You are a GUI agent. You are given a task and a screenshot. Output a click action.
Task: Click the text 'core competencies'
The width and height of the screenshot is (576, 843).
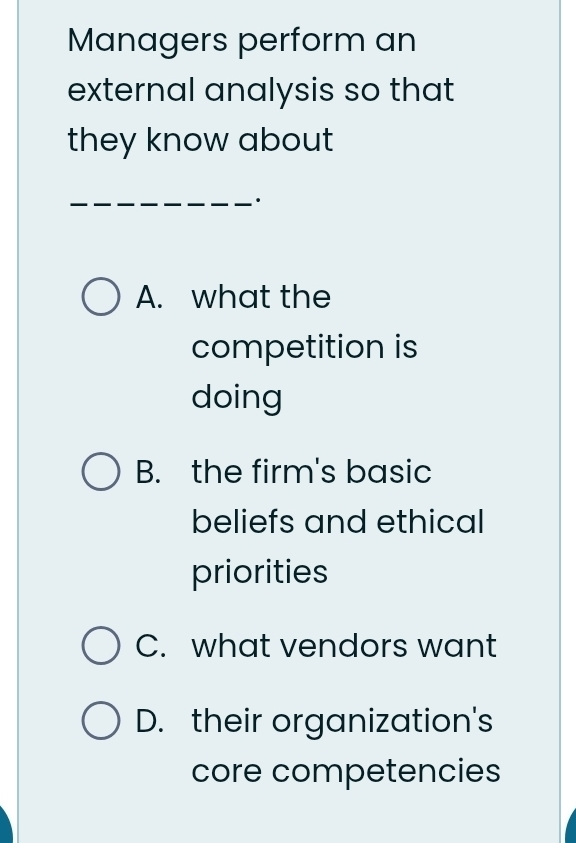346,770
